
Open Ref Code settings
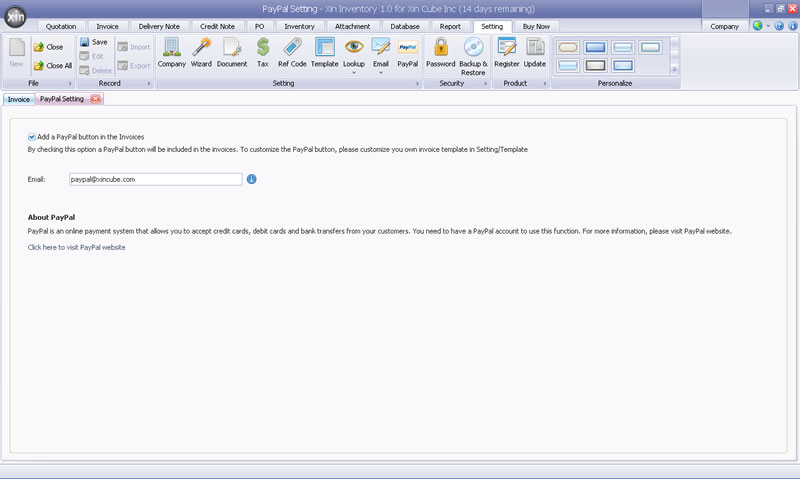[292, 53]
